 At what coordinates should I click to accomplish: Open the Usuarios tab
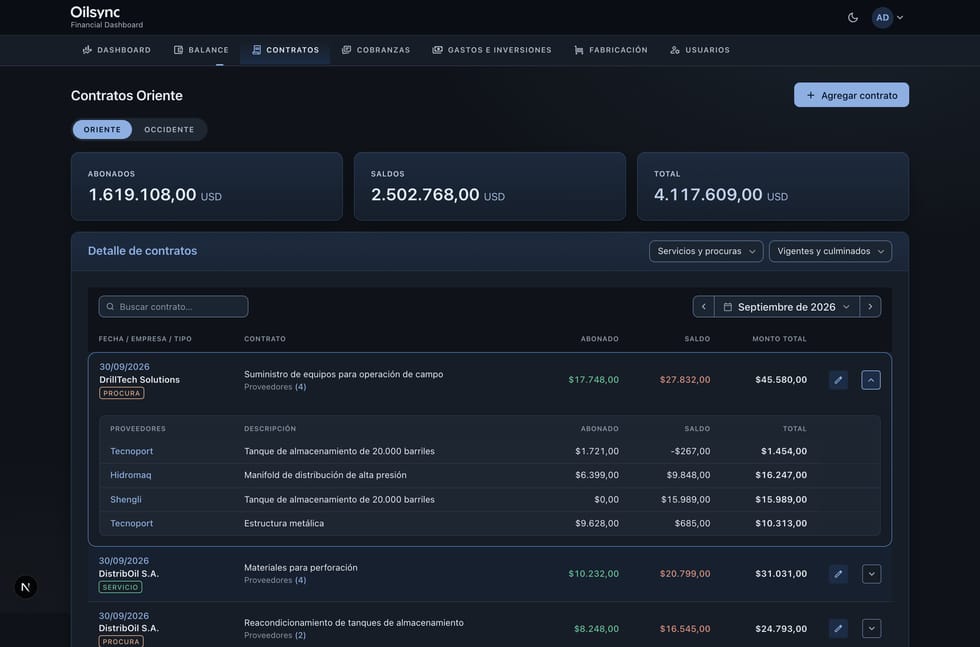click(x=700, y=50)
